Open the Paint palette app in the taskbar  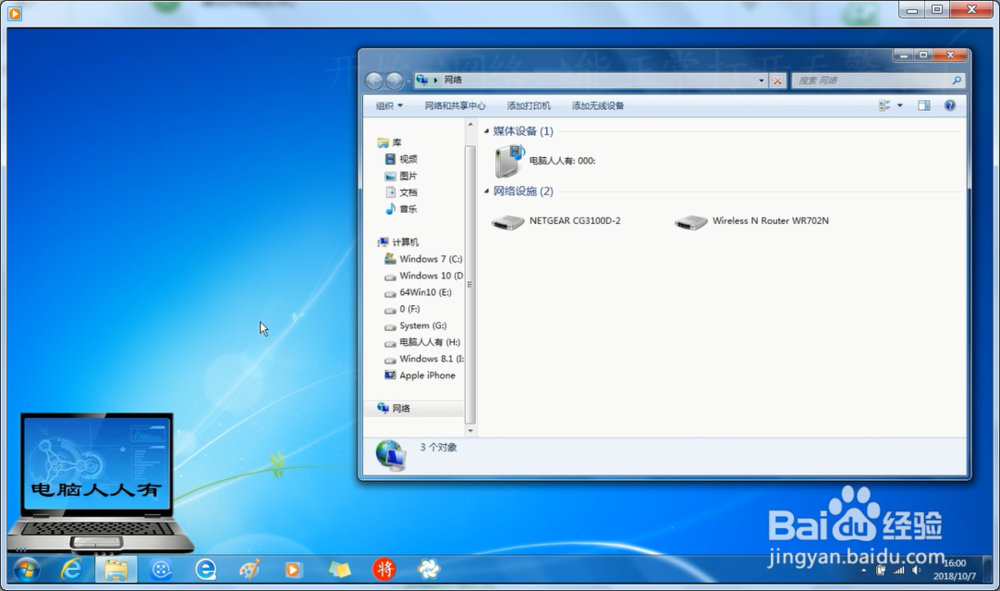click(249, 569)
